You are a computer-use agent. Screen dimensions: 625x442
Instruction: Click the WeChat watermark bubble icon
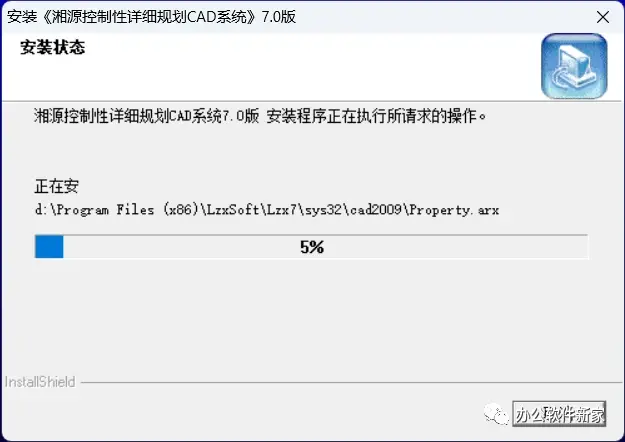[x=496, y=414]
